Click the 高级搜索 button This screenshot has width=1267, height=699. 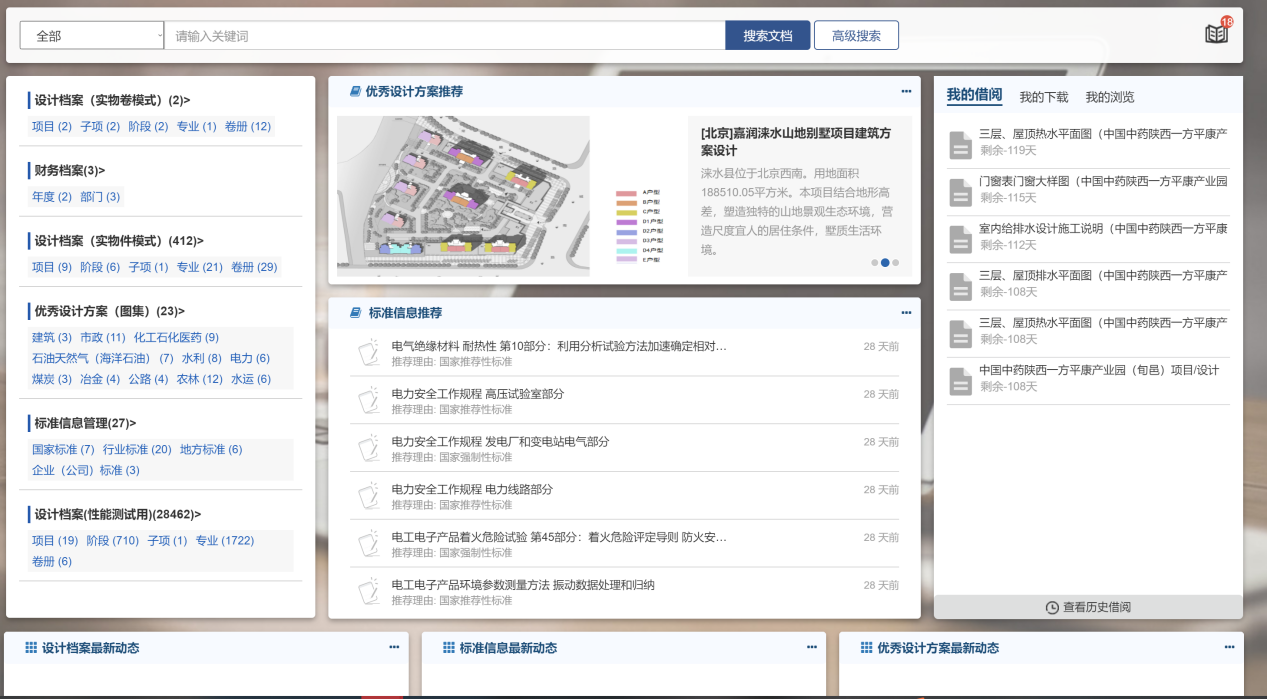click(x=856, y=36)
